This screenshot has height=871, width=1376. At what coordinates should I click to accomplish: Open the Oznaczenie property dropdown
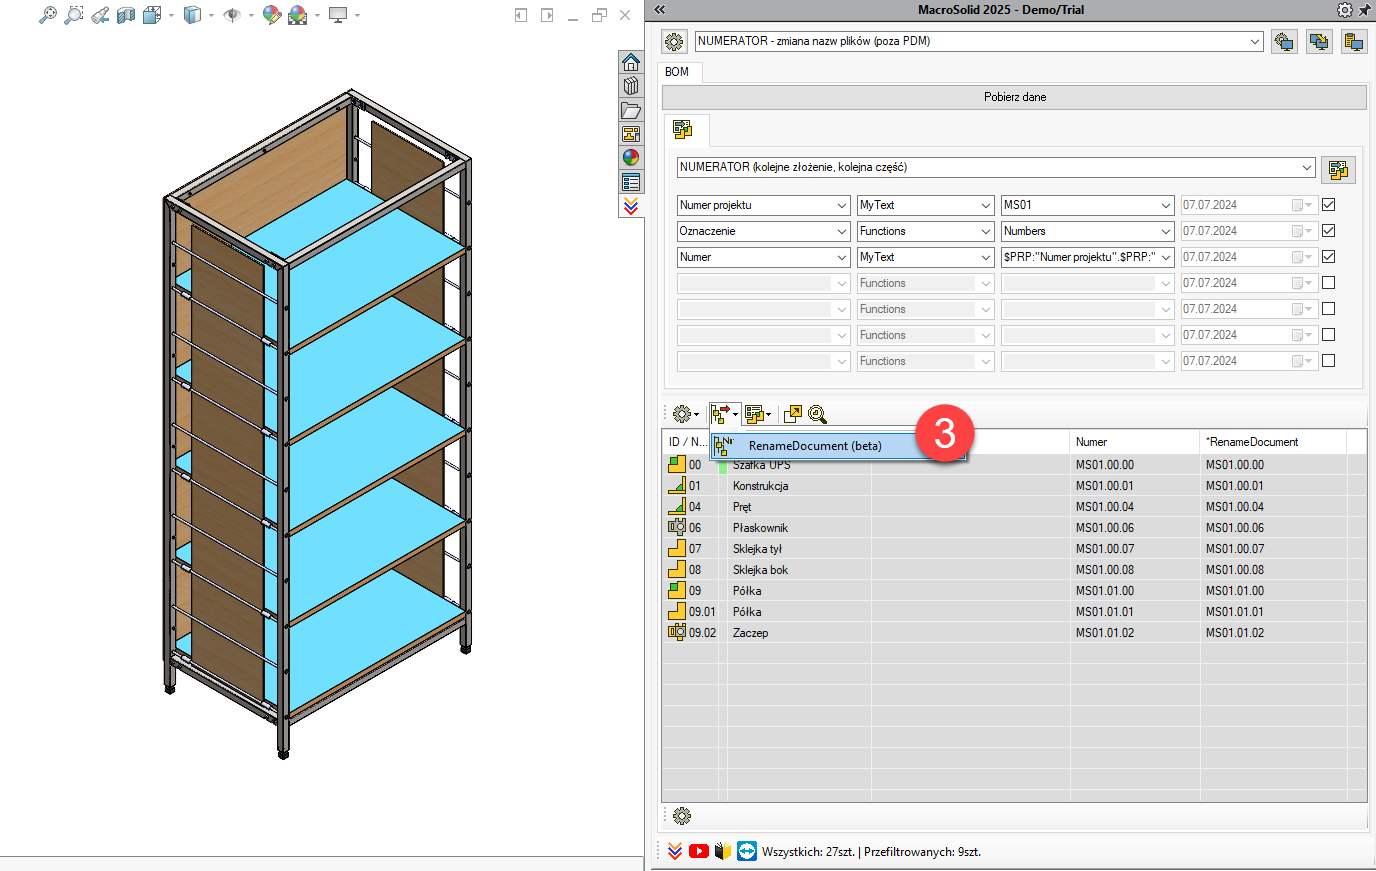click(842, 231)
